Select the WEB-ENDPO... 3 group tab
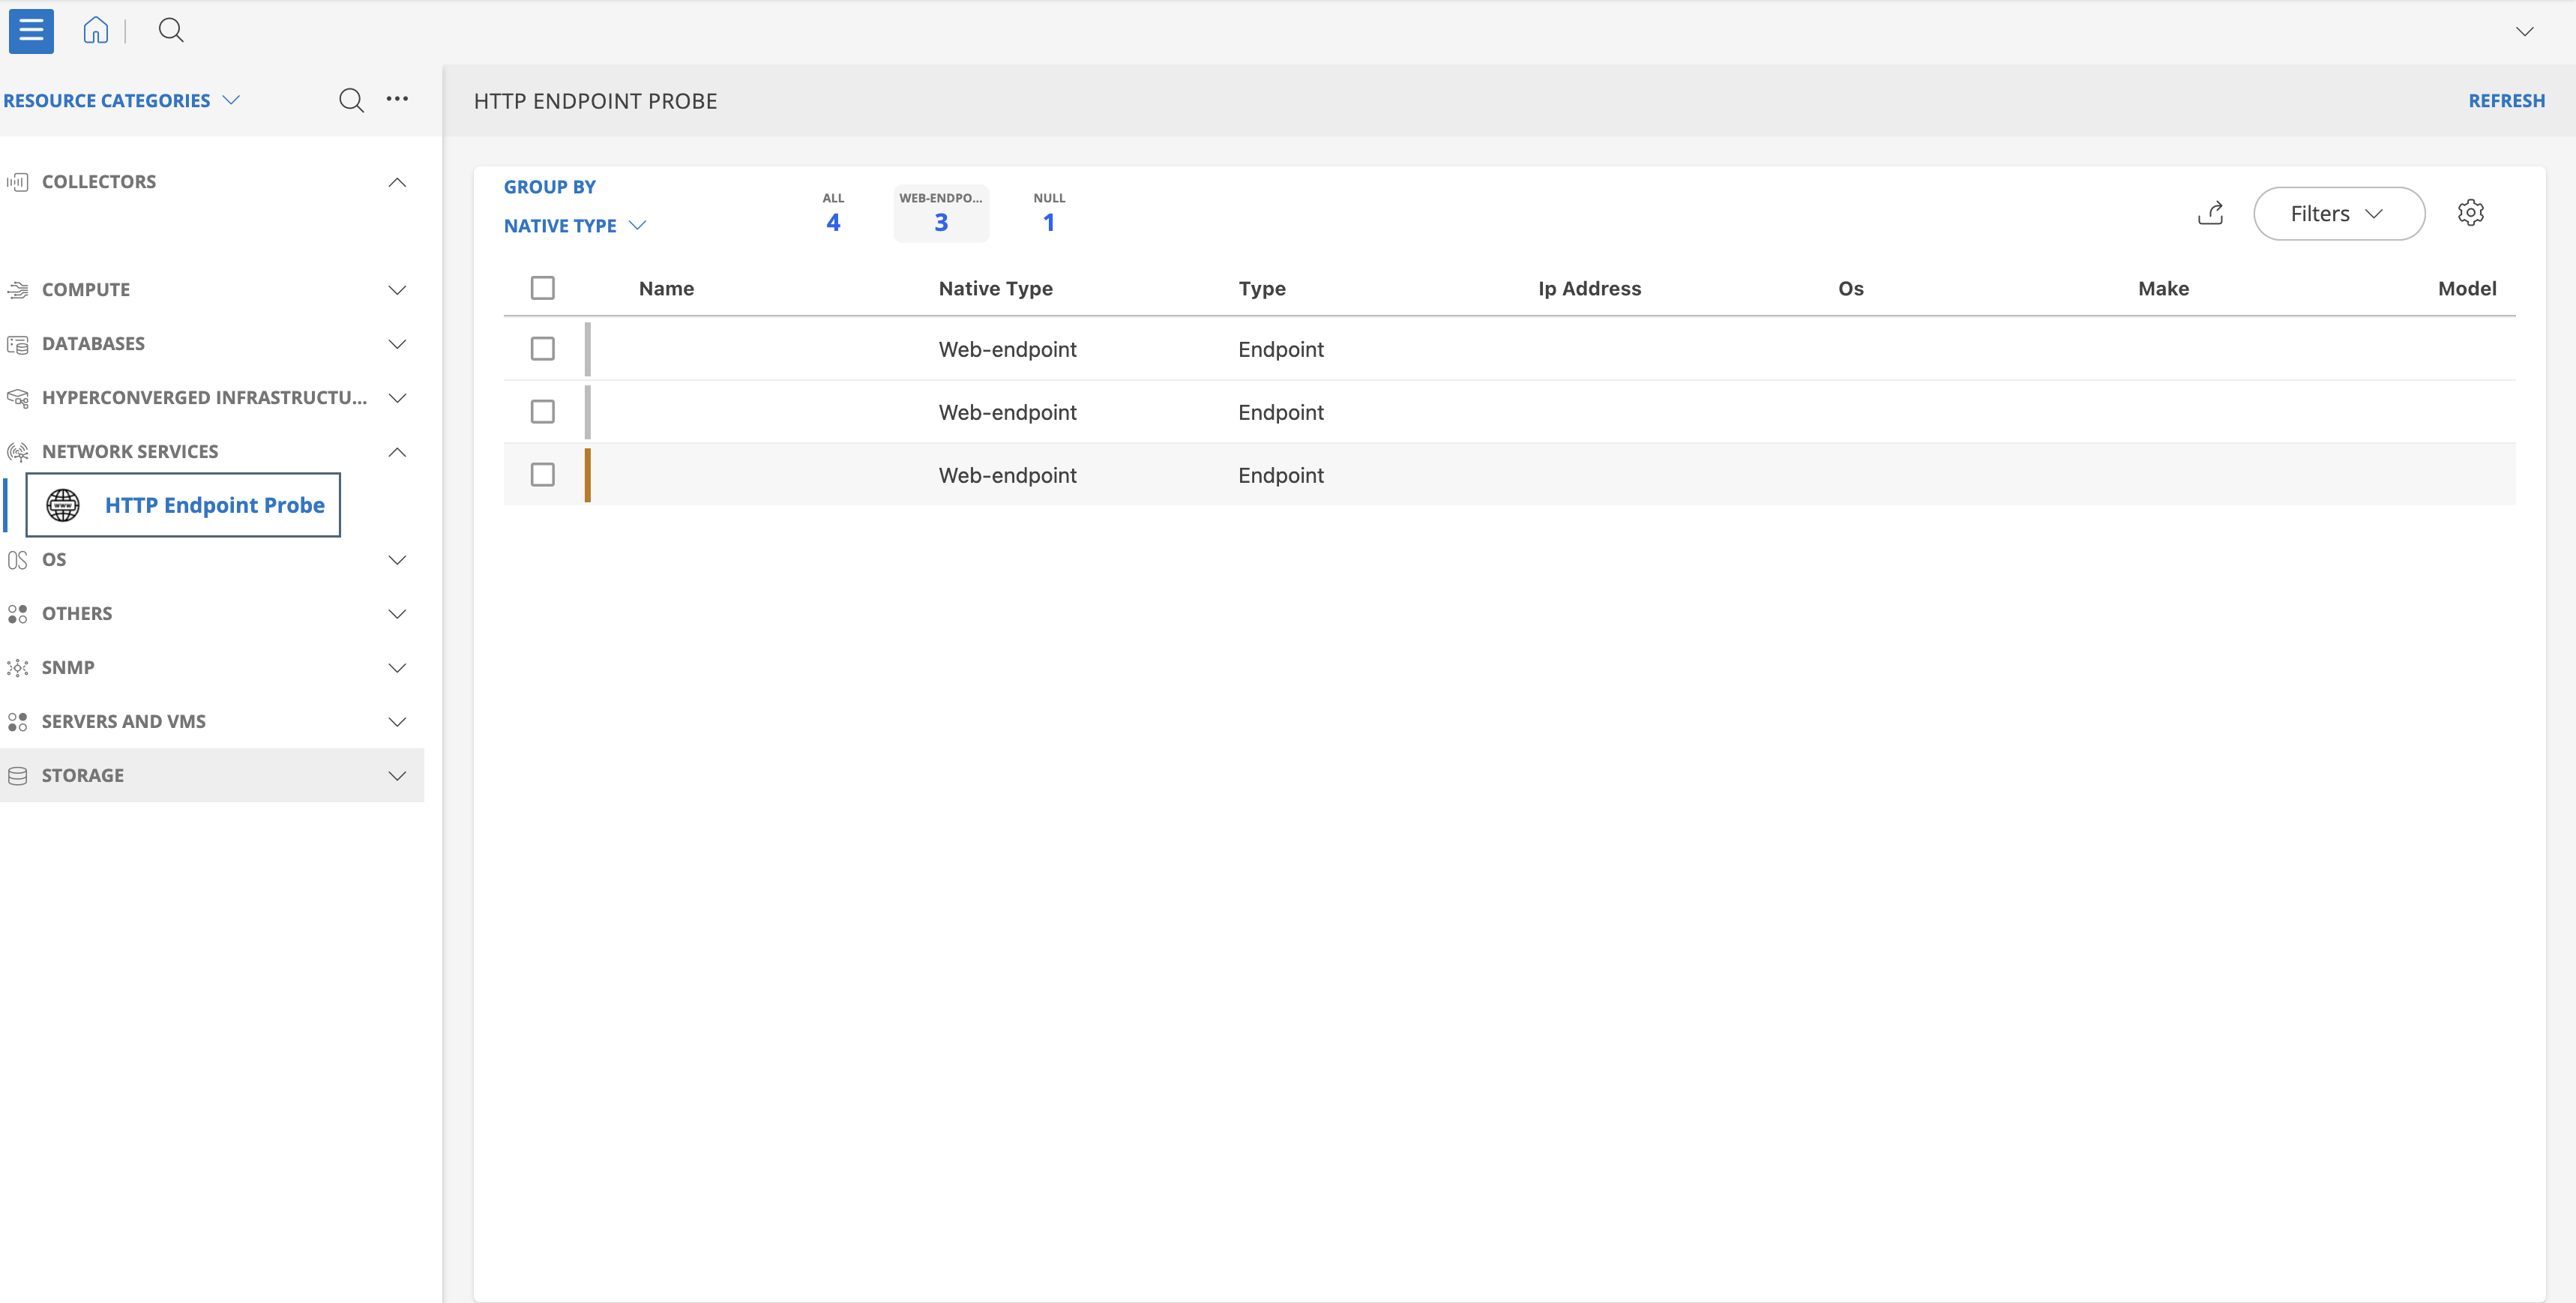 941,213
